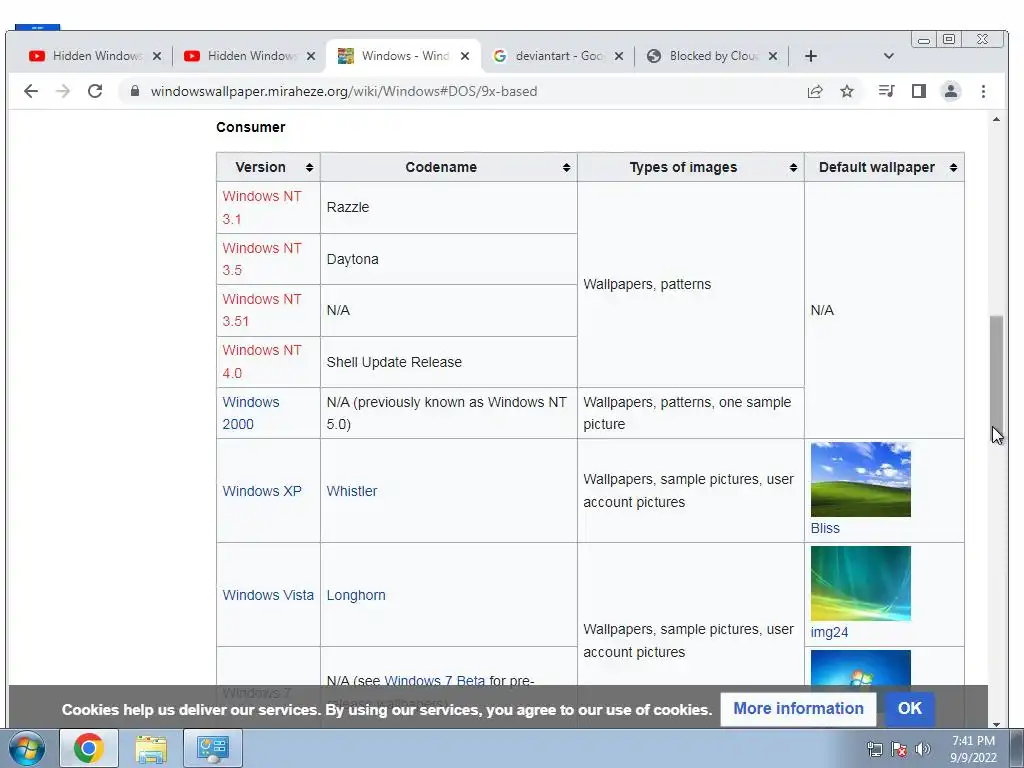Open the Windows NT 3.51 link

click(x=261, y=310)
